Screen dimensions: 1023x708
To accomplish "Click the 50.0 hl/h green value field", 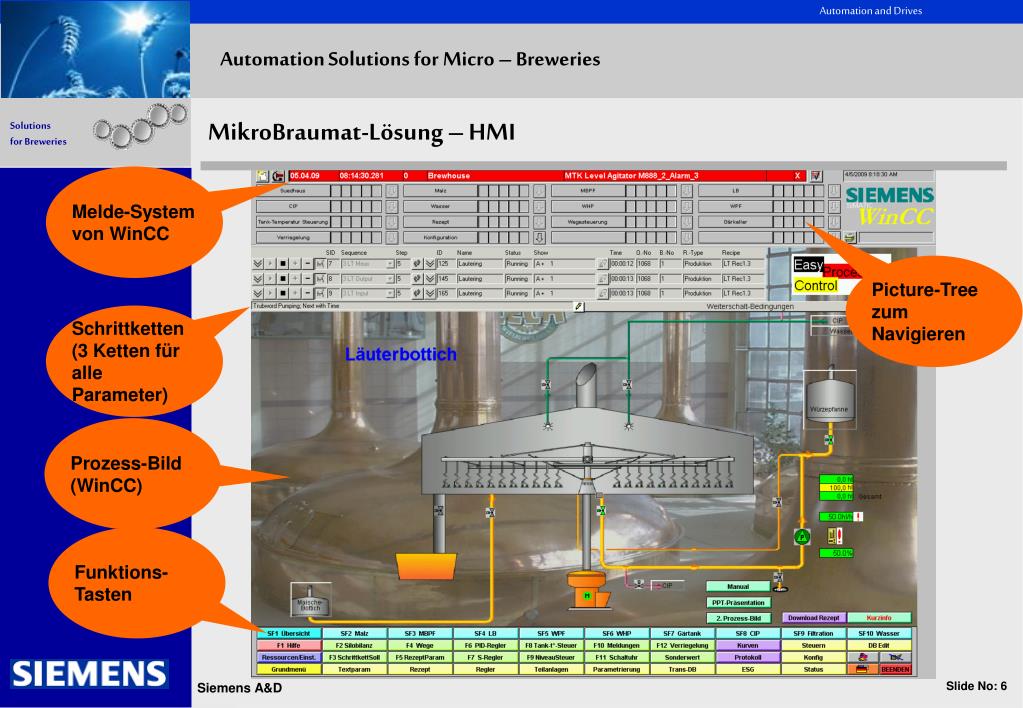I will [x=836, y=517].
